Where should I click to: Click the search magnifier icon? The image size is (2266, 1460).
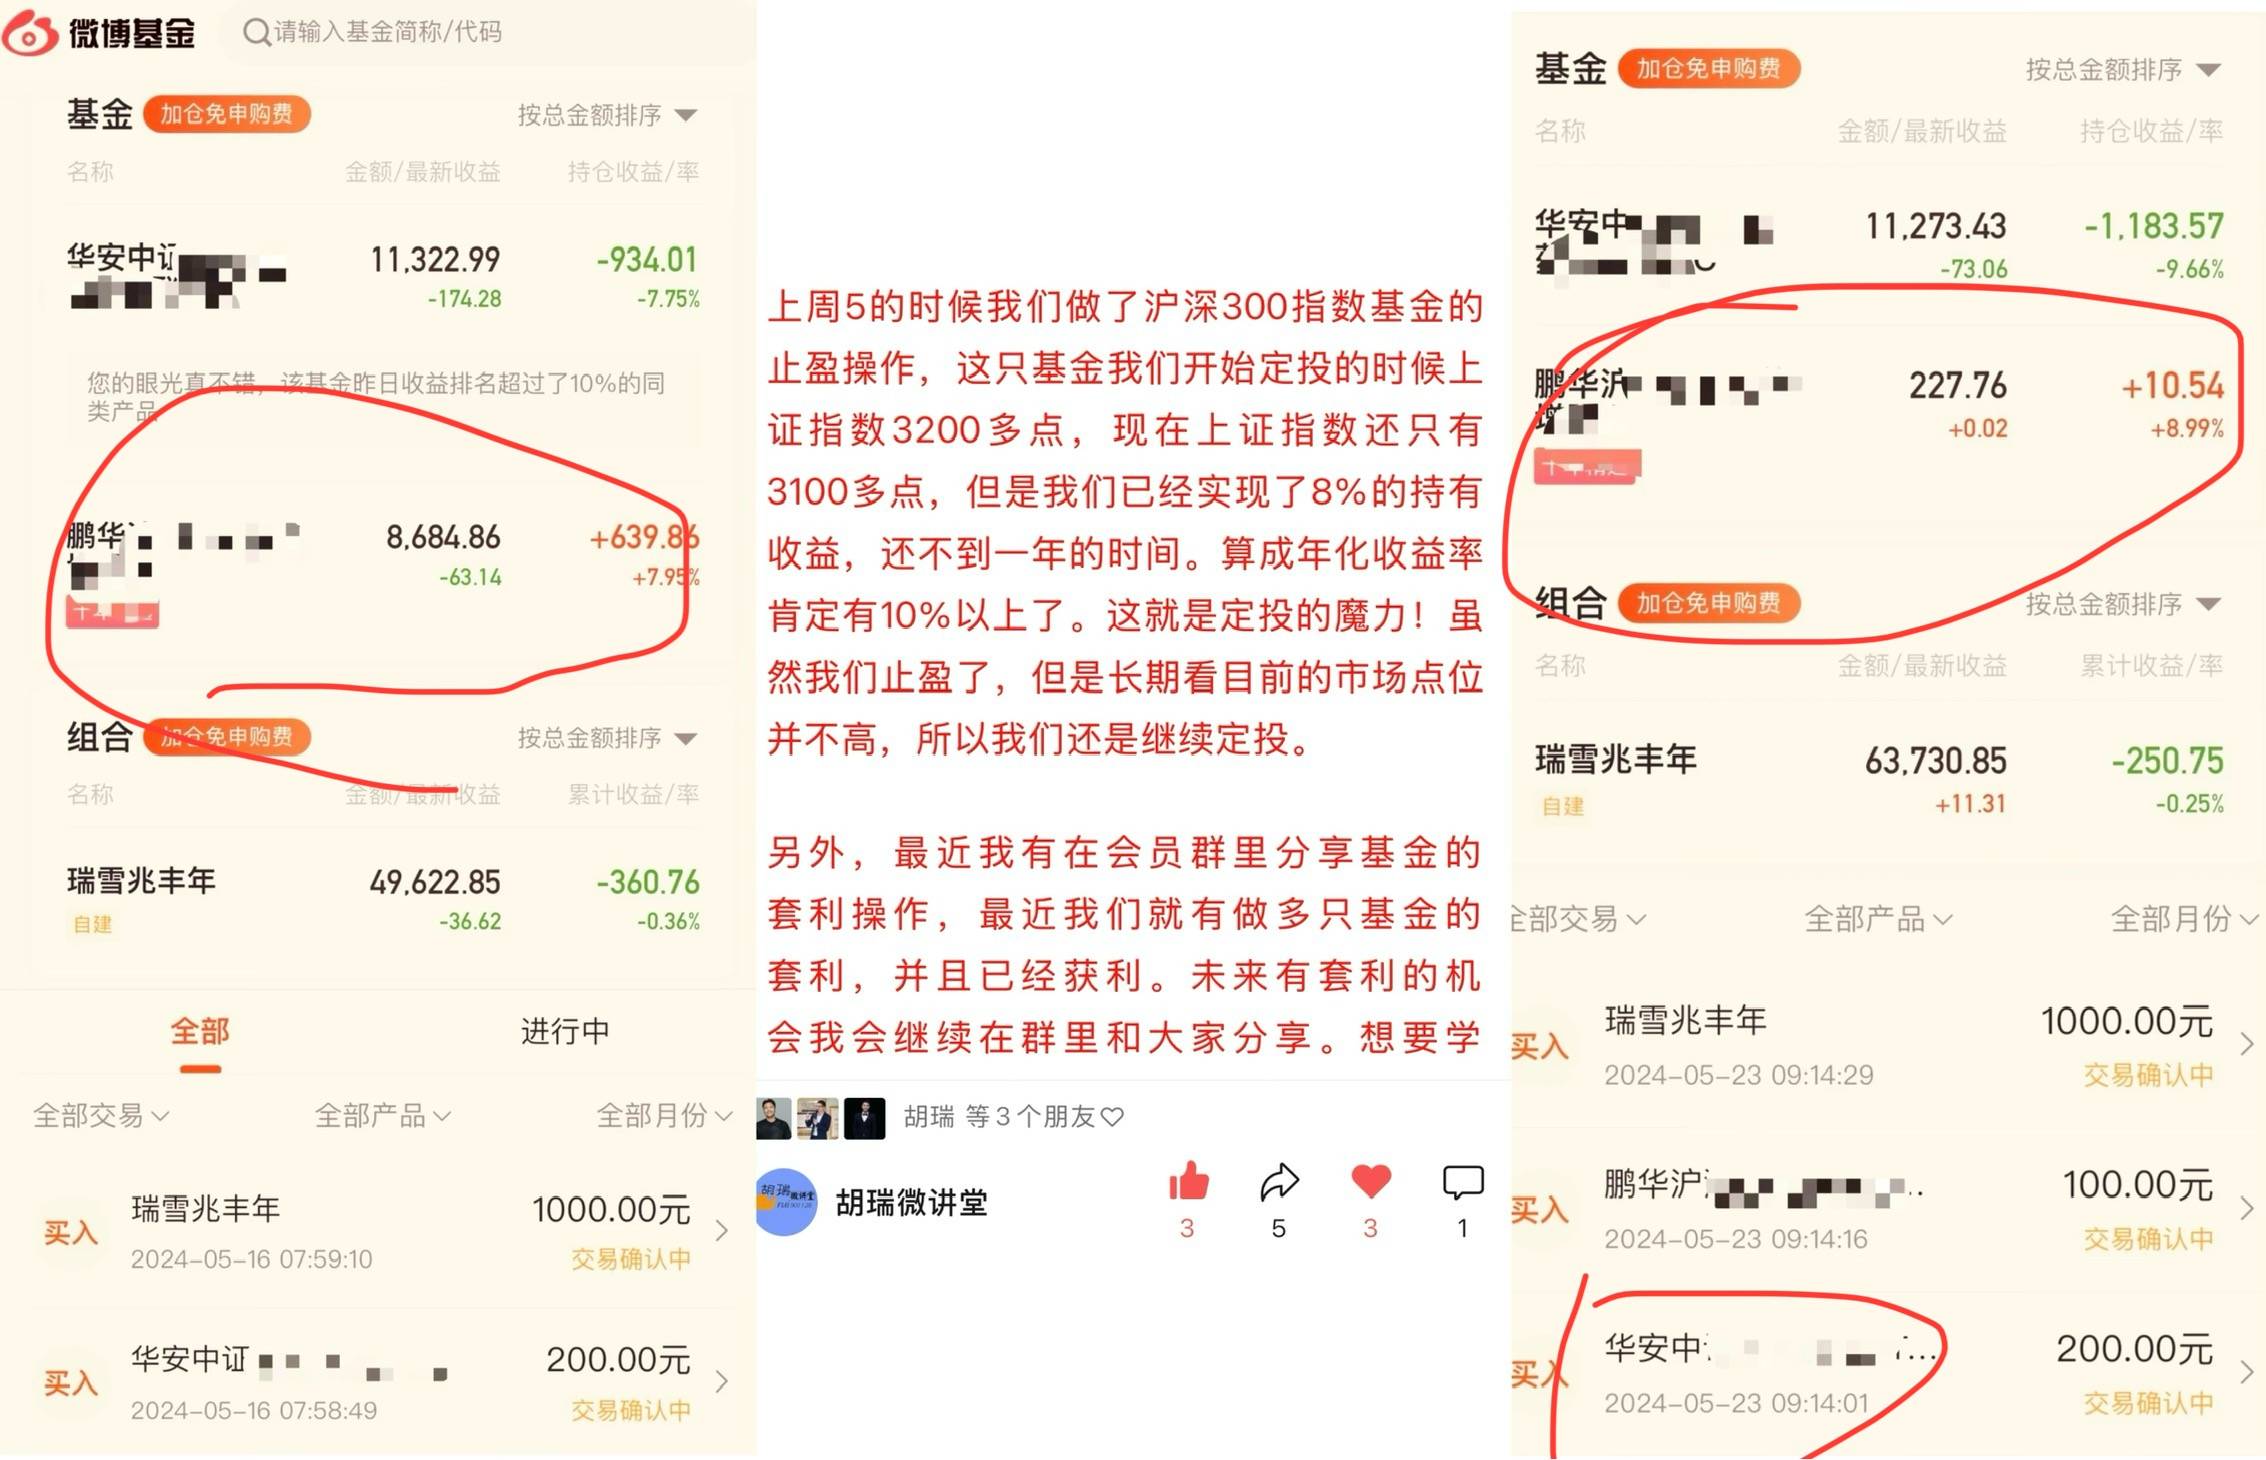pos(256,32)
